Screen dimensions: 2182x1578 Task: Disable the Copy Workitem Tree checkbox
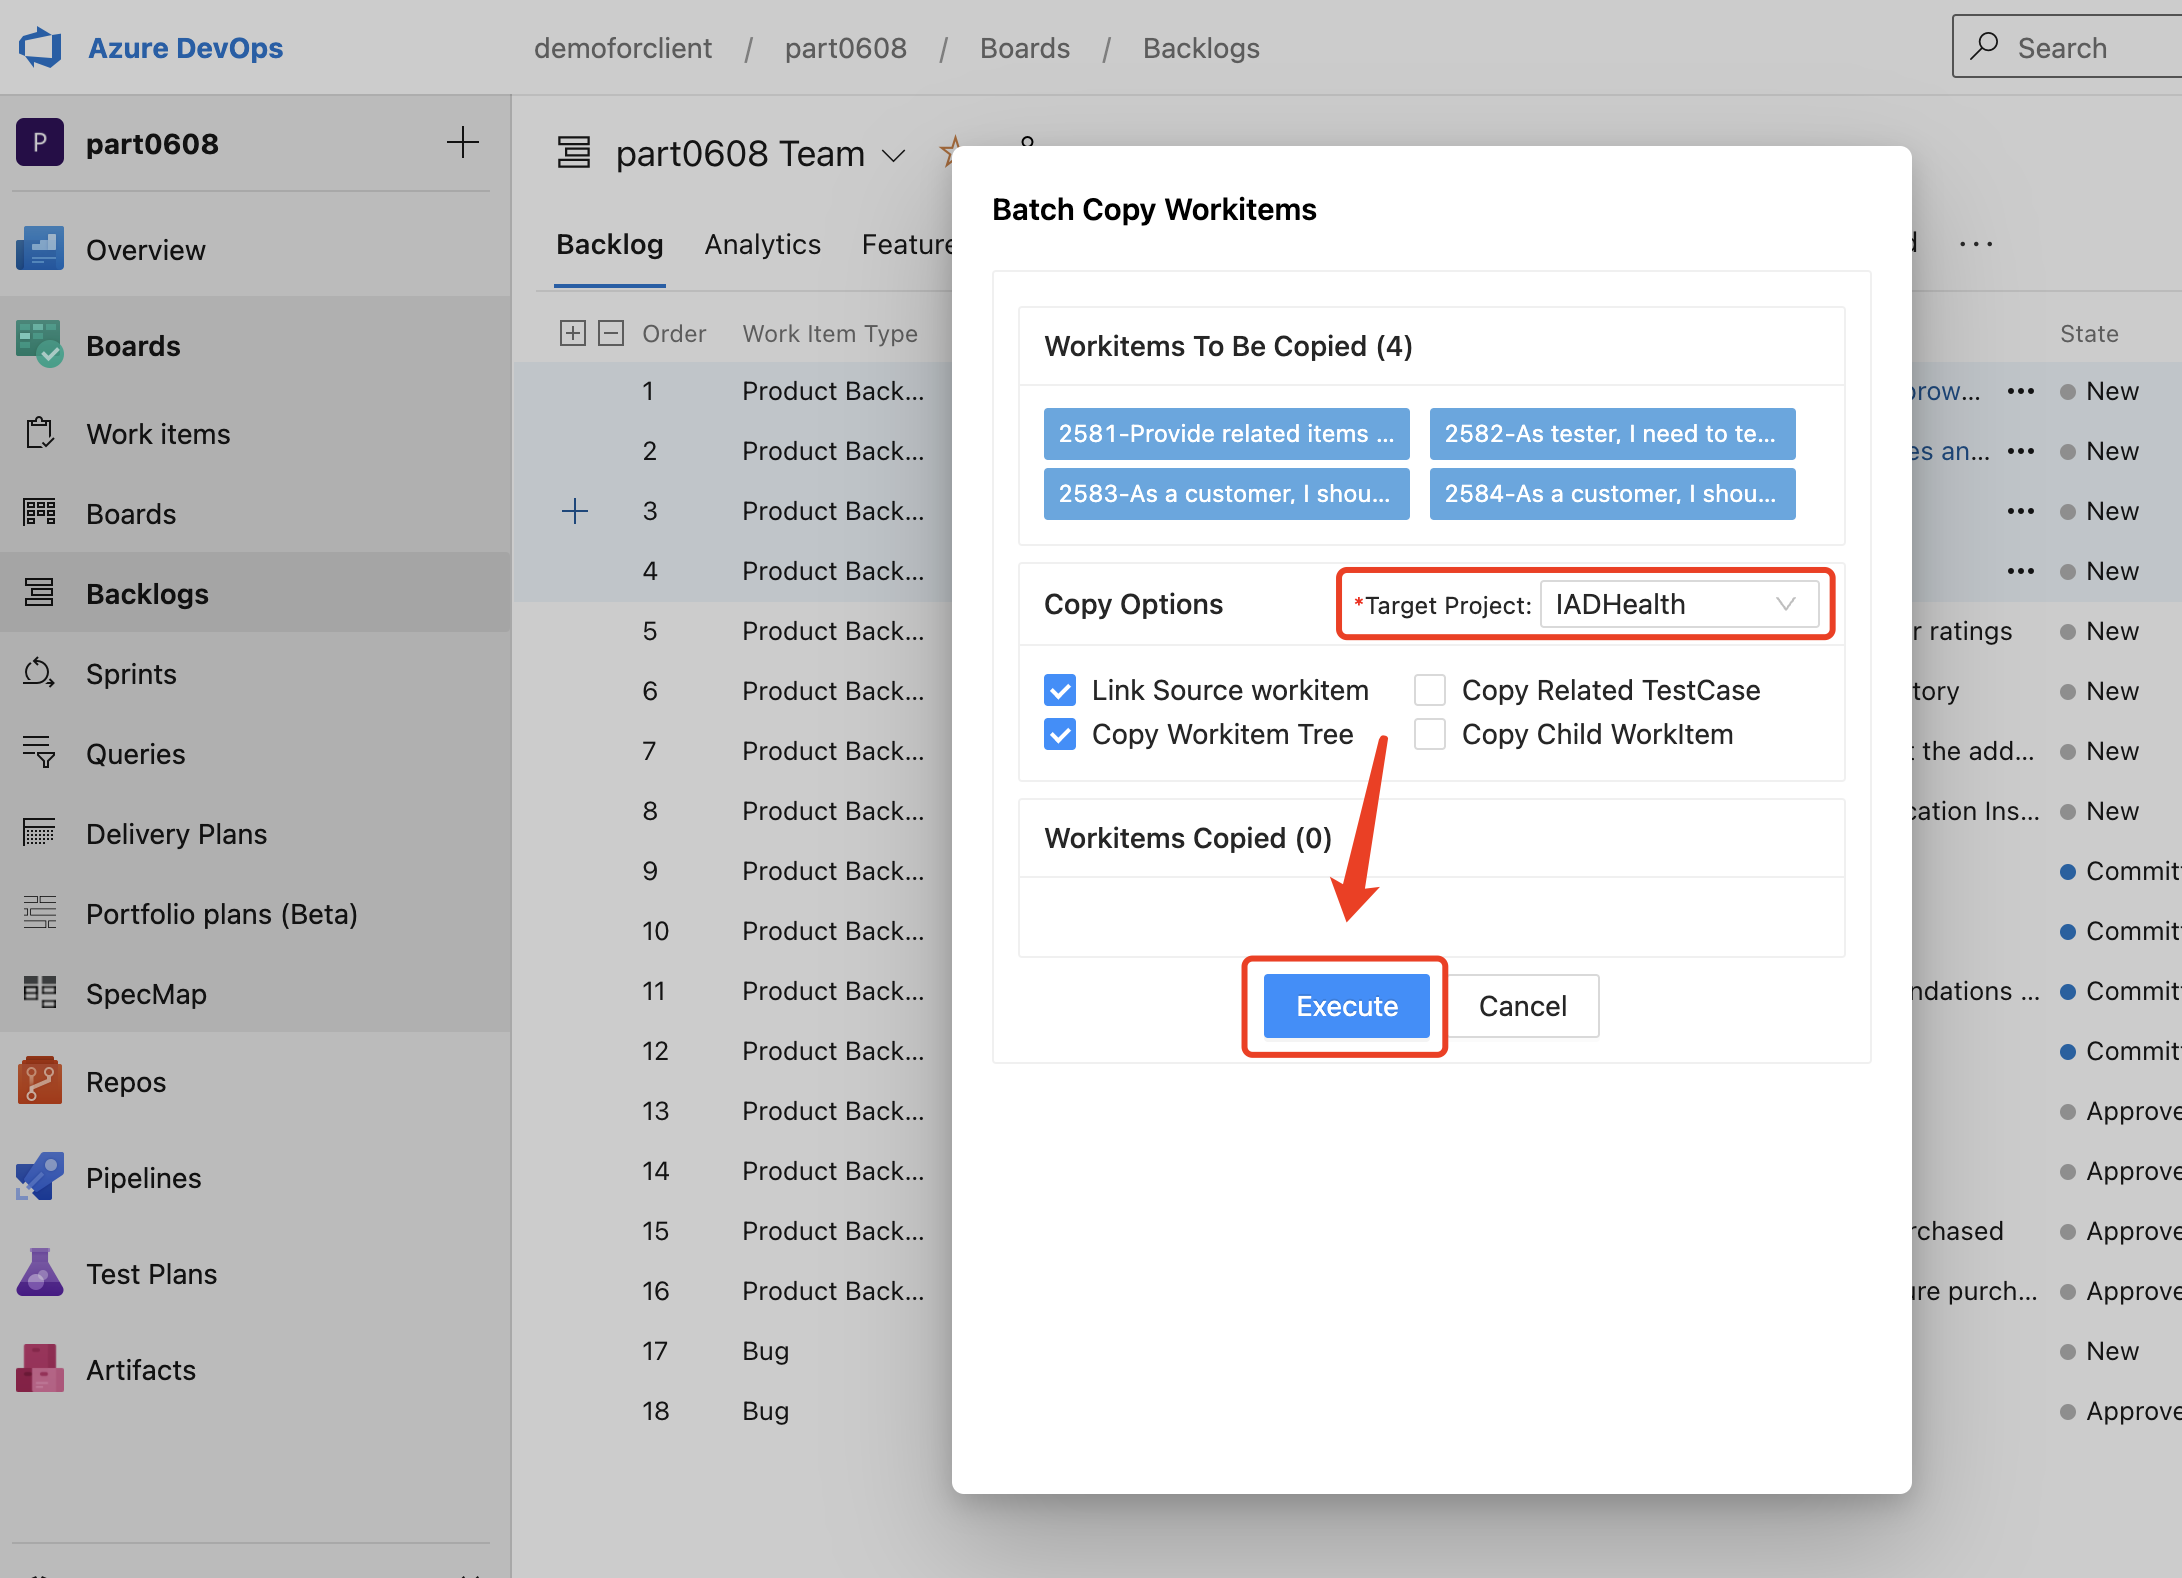[1060, 733]
